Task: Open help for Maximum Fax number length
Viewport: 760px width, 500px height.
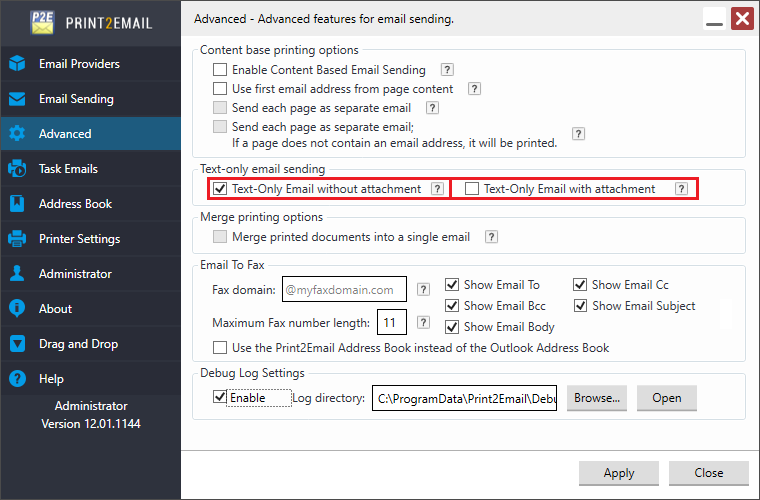Action: (x=423, y=322)
